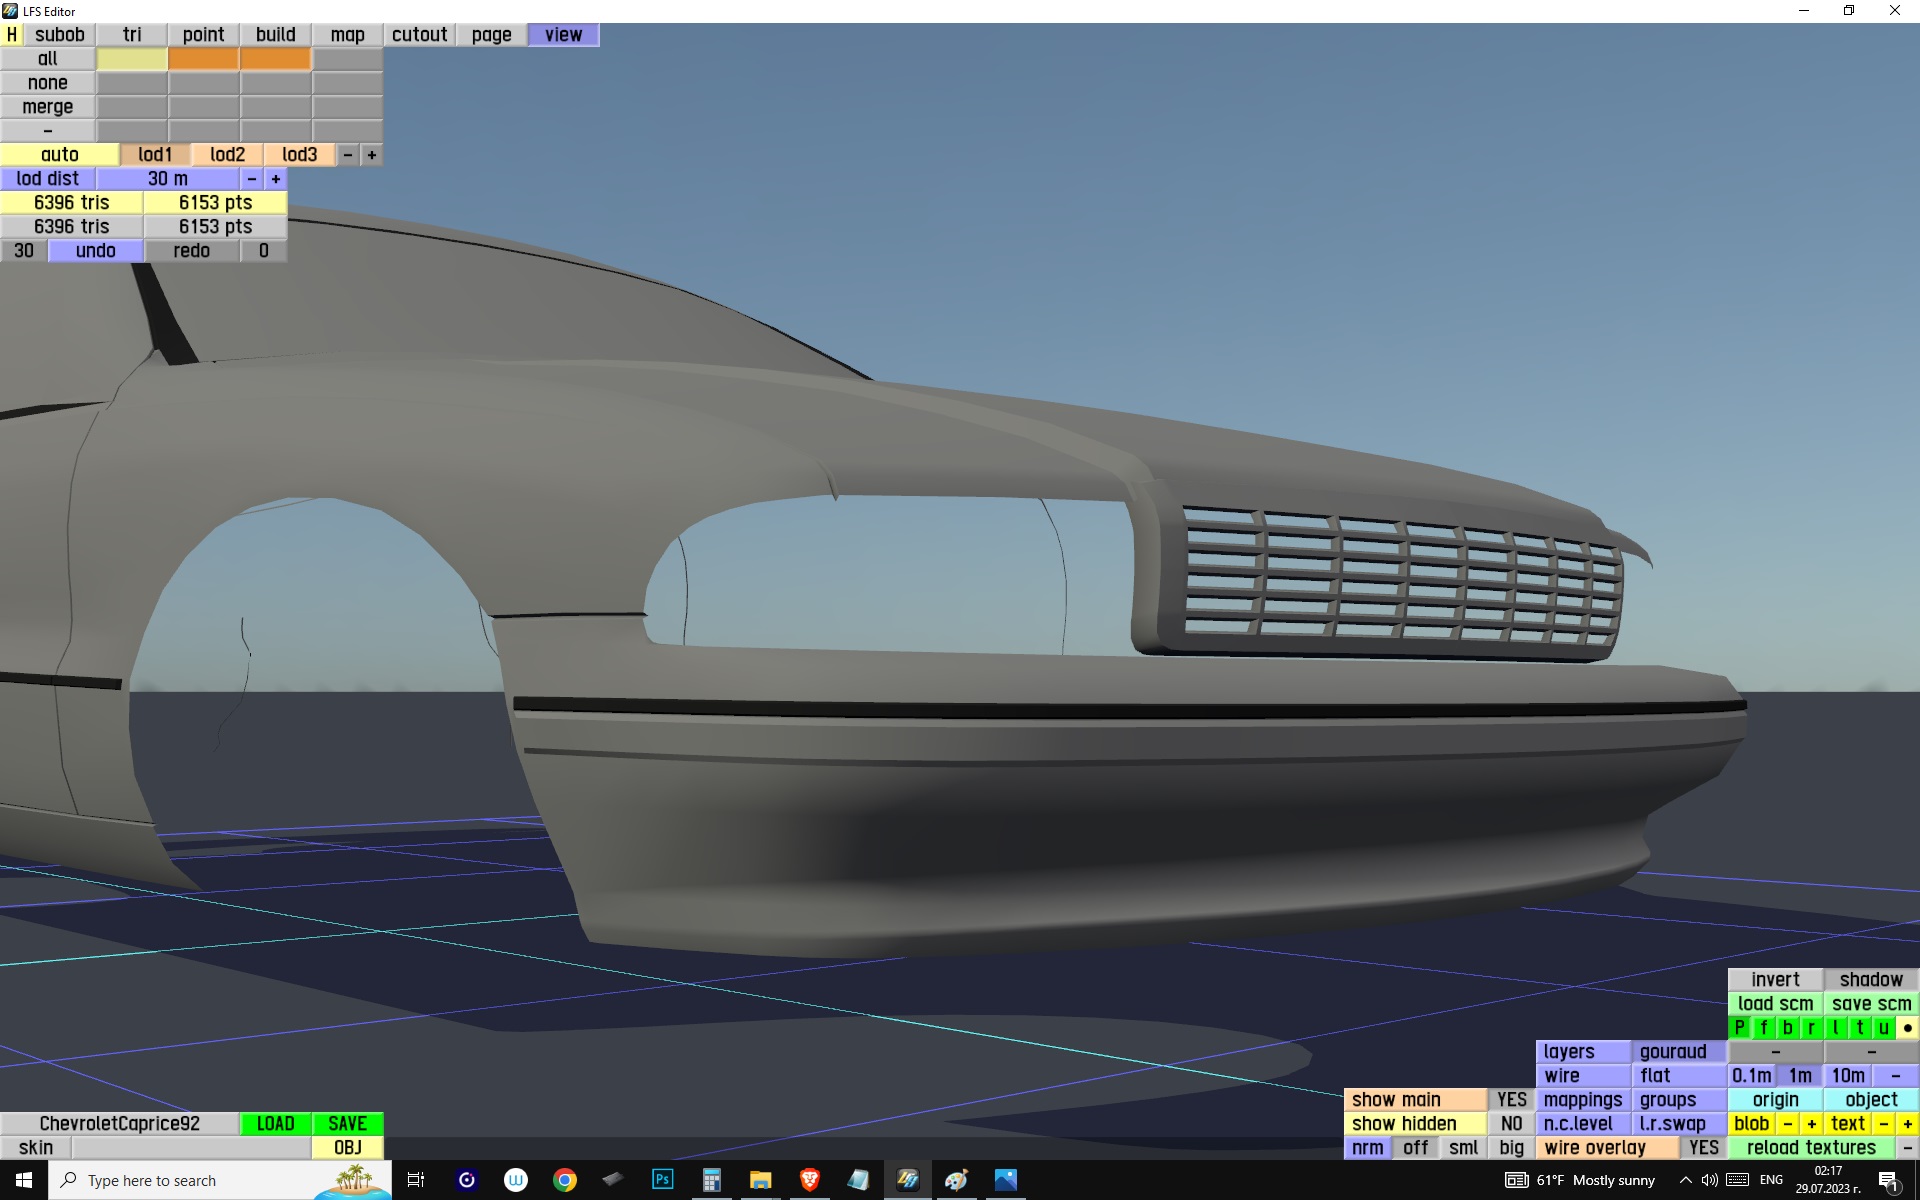This screenshot has height=1200, width=1920.
Task: Increase blob size with plus button
Action: coord(1811,1124)
